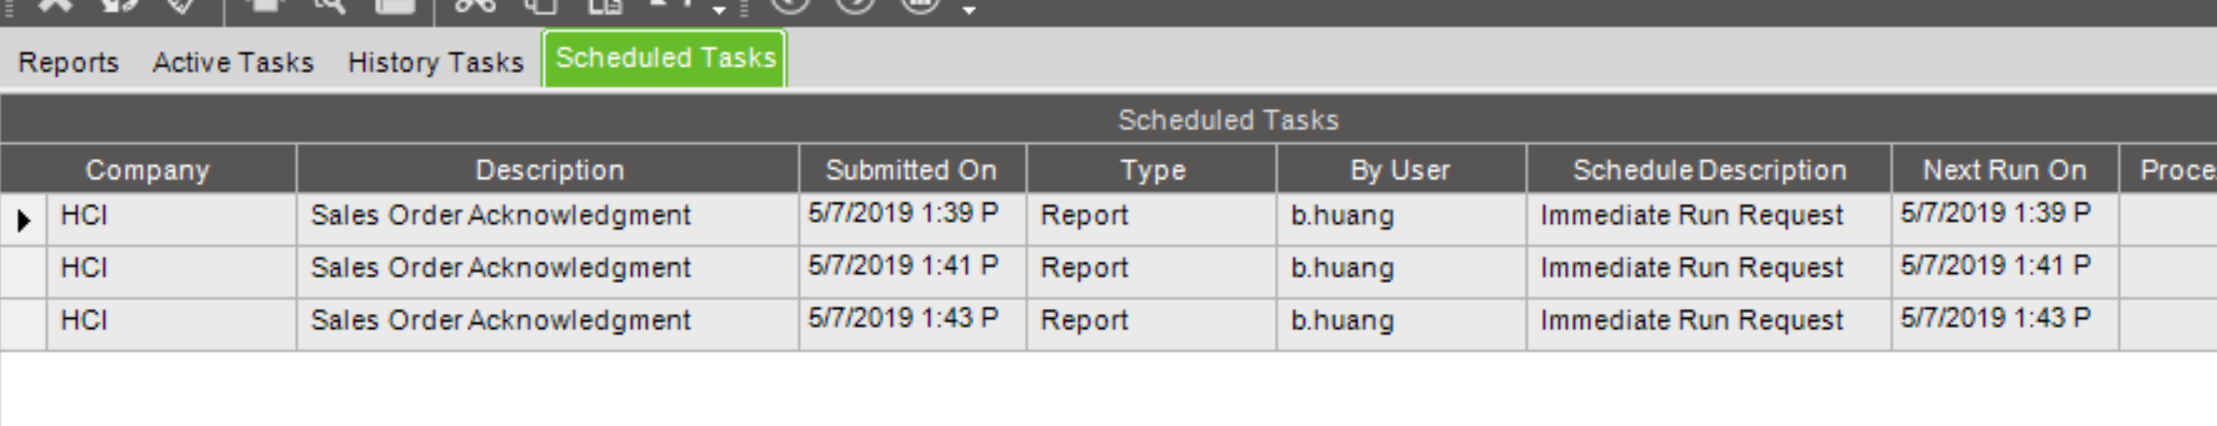Image resolution: width=2217 pixels, height=426 pixels.
Task: Open dropdown arrow after the paste icons
Action: coord(719,10)
